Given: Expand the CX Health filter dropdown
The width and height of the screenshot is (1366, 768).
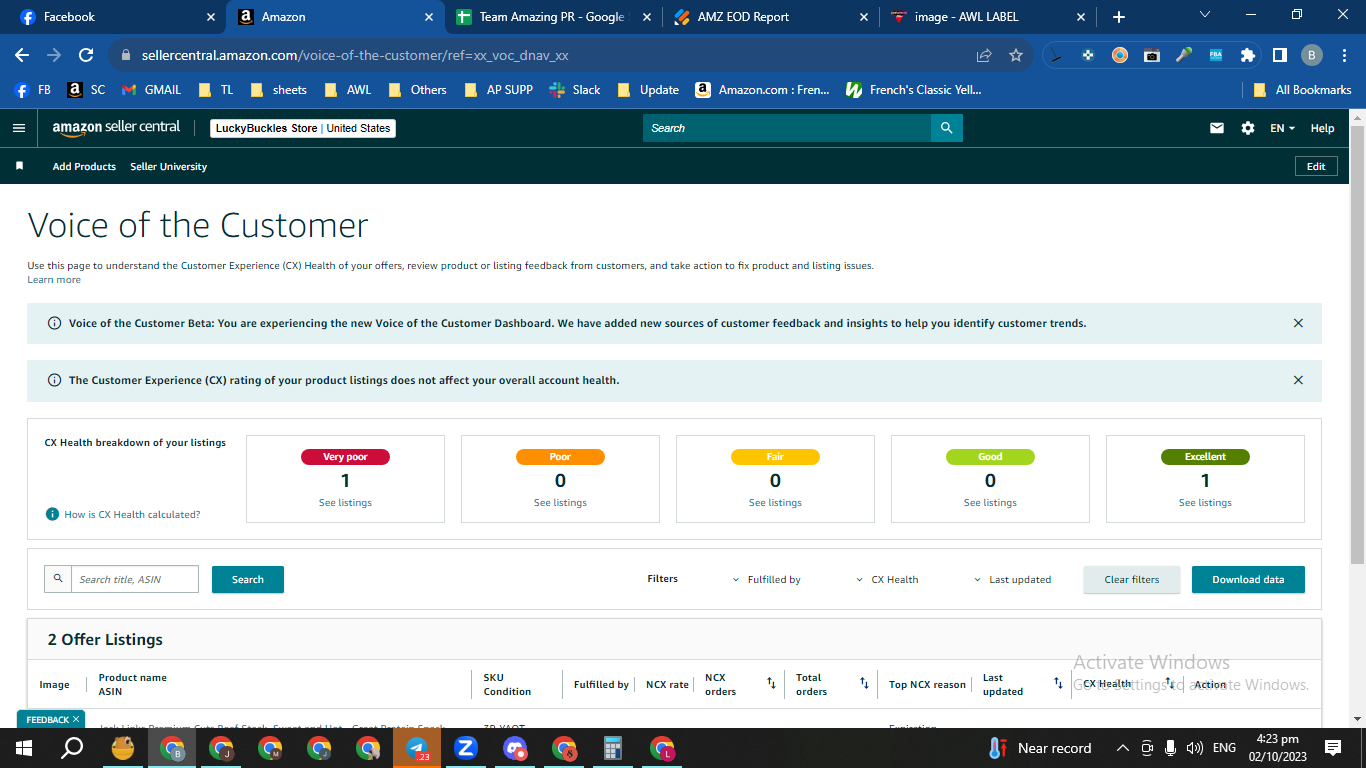Looking at the screenshot, I should (887, 580).
